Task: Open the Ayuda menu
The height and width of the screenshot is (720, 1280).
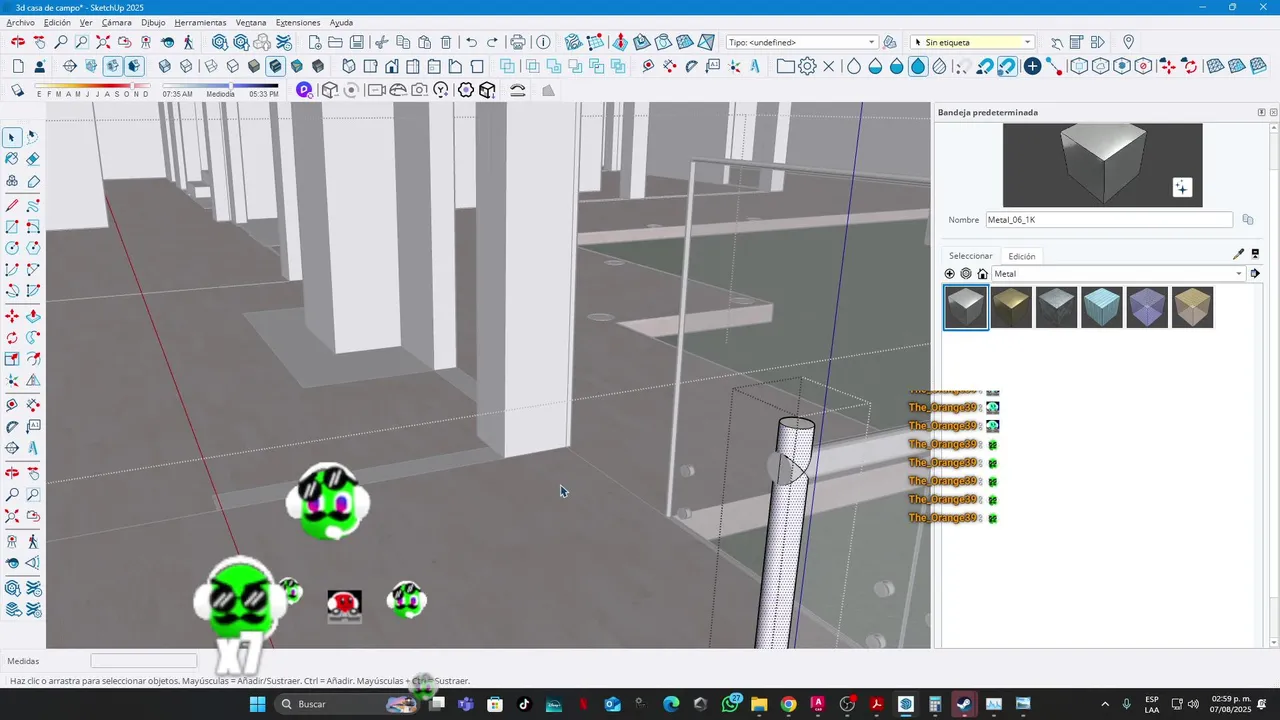Action: 341,22
